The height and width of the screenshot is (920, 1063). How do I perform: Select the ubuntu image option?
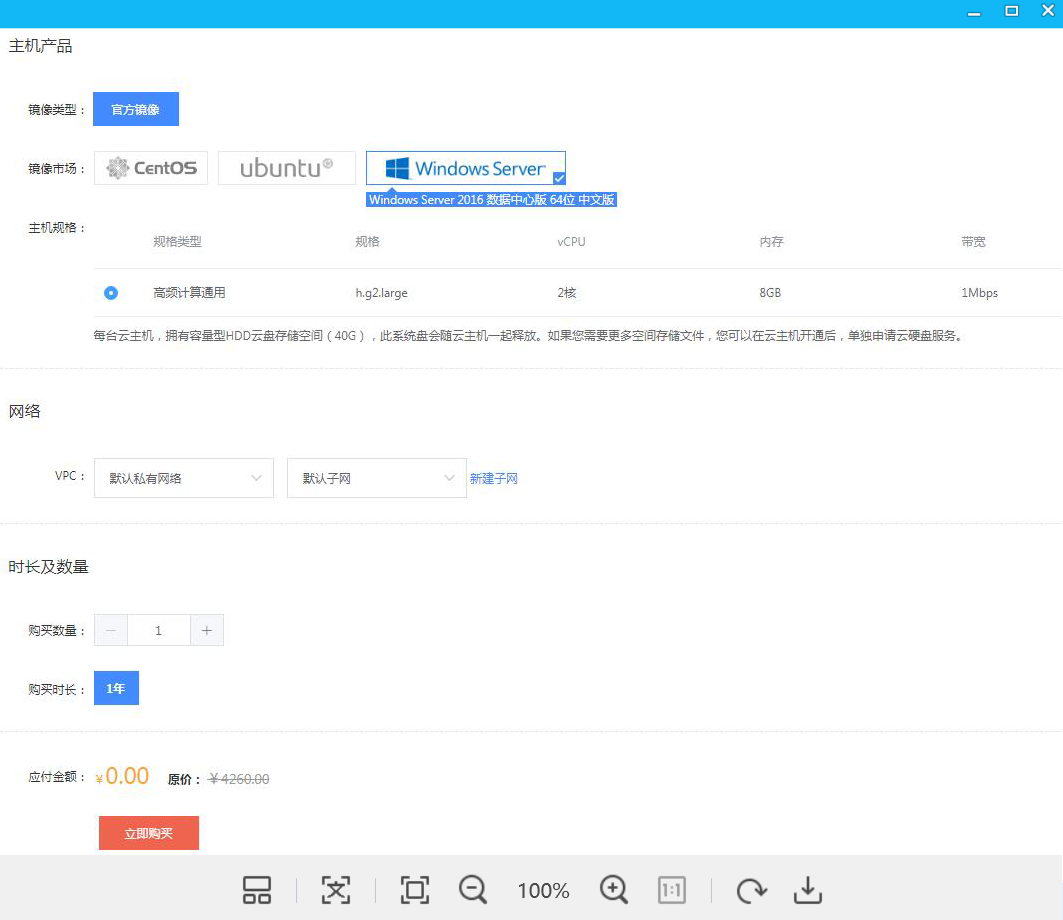tap(287, 167)
